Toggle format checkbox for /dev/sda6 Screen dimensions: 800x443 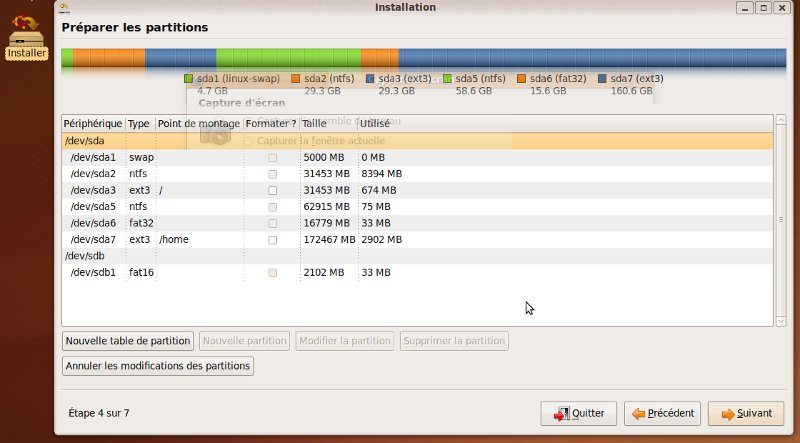tap(272, 223)
